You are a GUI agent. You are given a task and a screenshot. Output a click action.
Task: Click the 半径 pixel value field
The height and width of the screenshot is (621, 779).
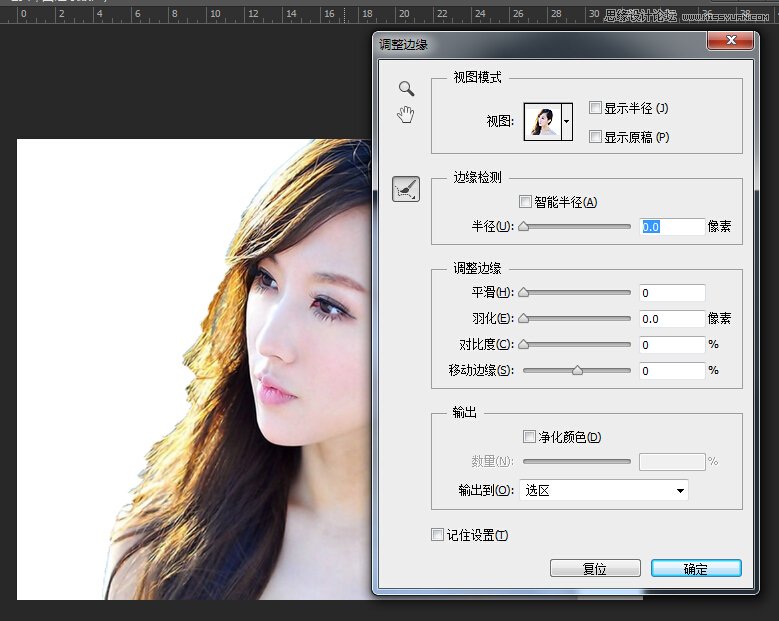[x=672, y=227]
